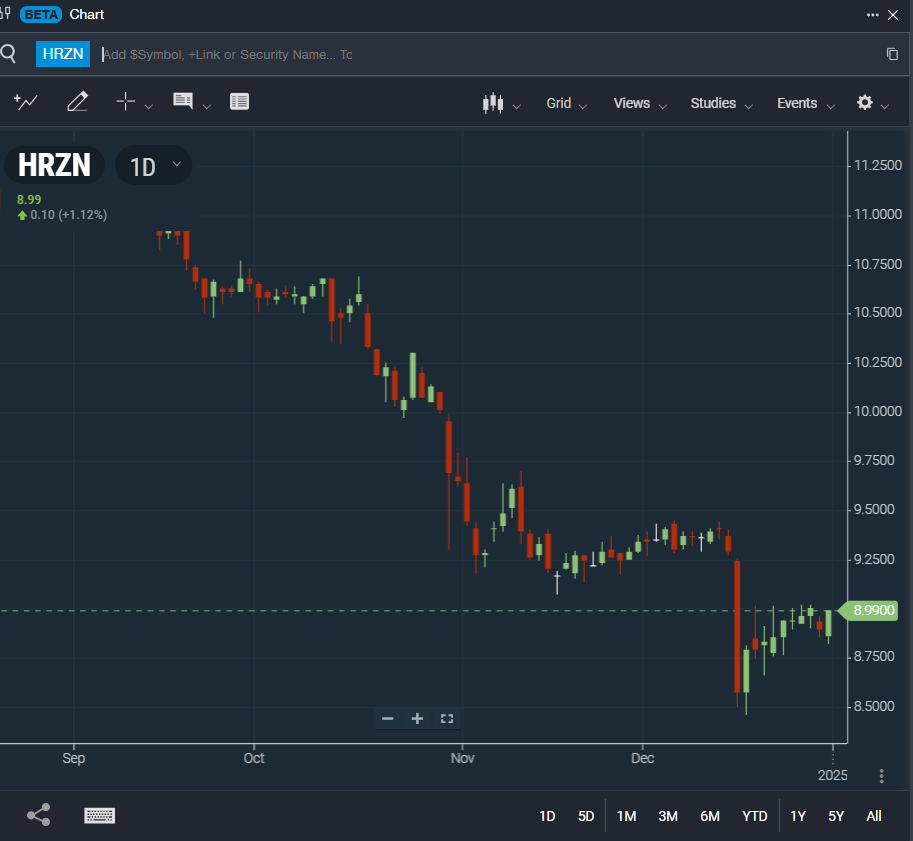The image size is (913, 841).
Task: Open the Grid menu
Action: pos(566,103)
